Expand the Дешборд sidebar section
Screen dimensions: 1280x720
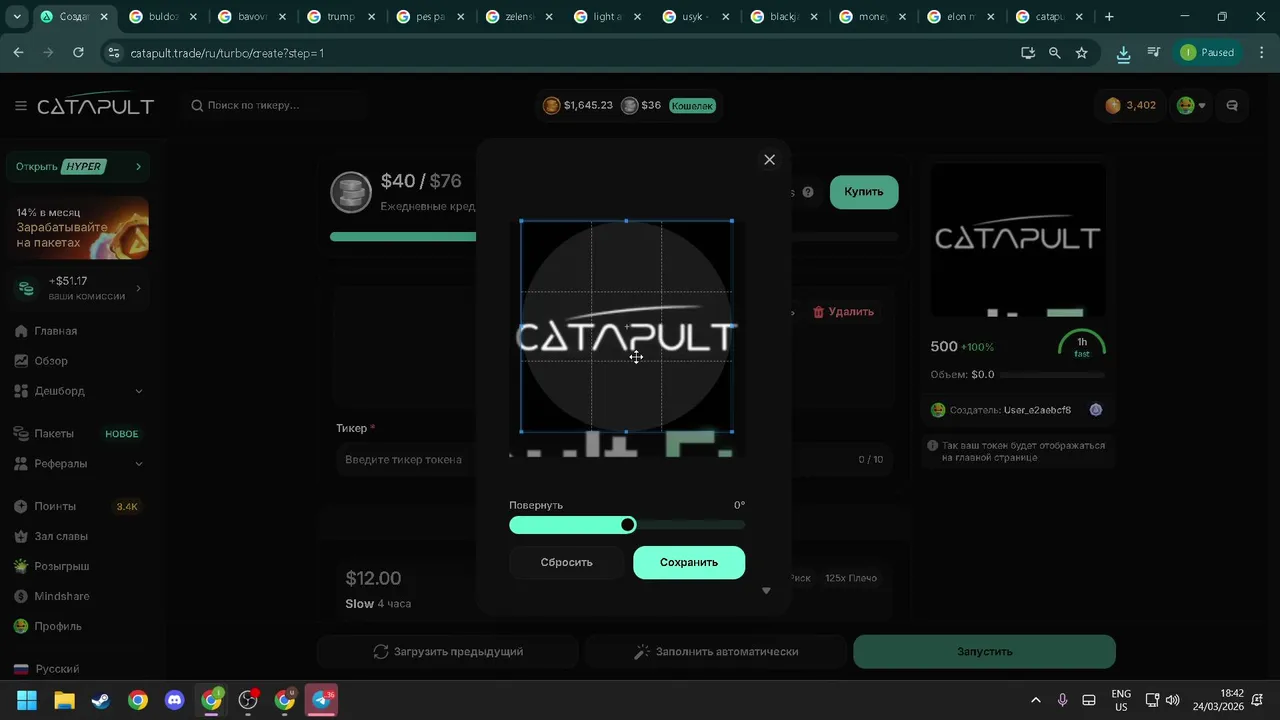[x=77, y=391]
